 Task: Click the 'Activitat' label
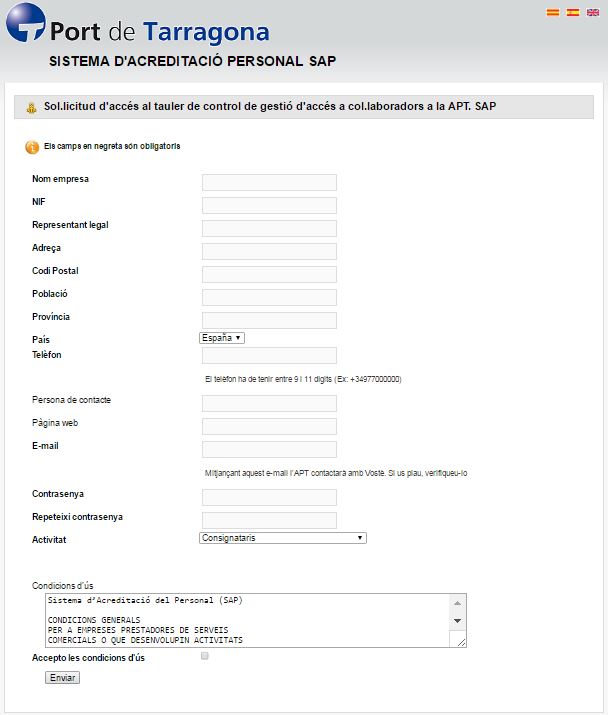coord(49,539)
